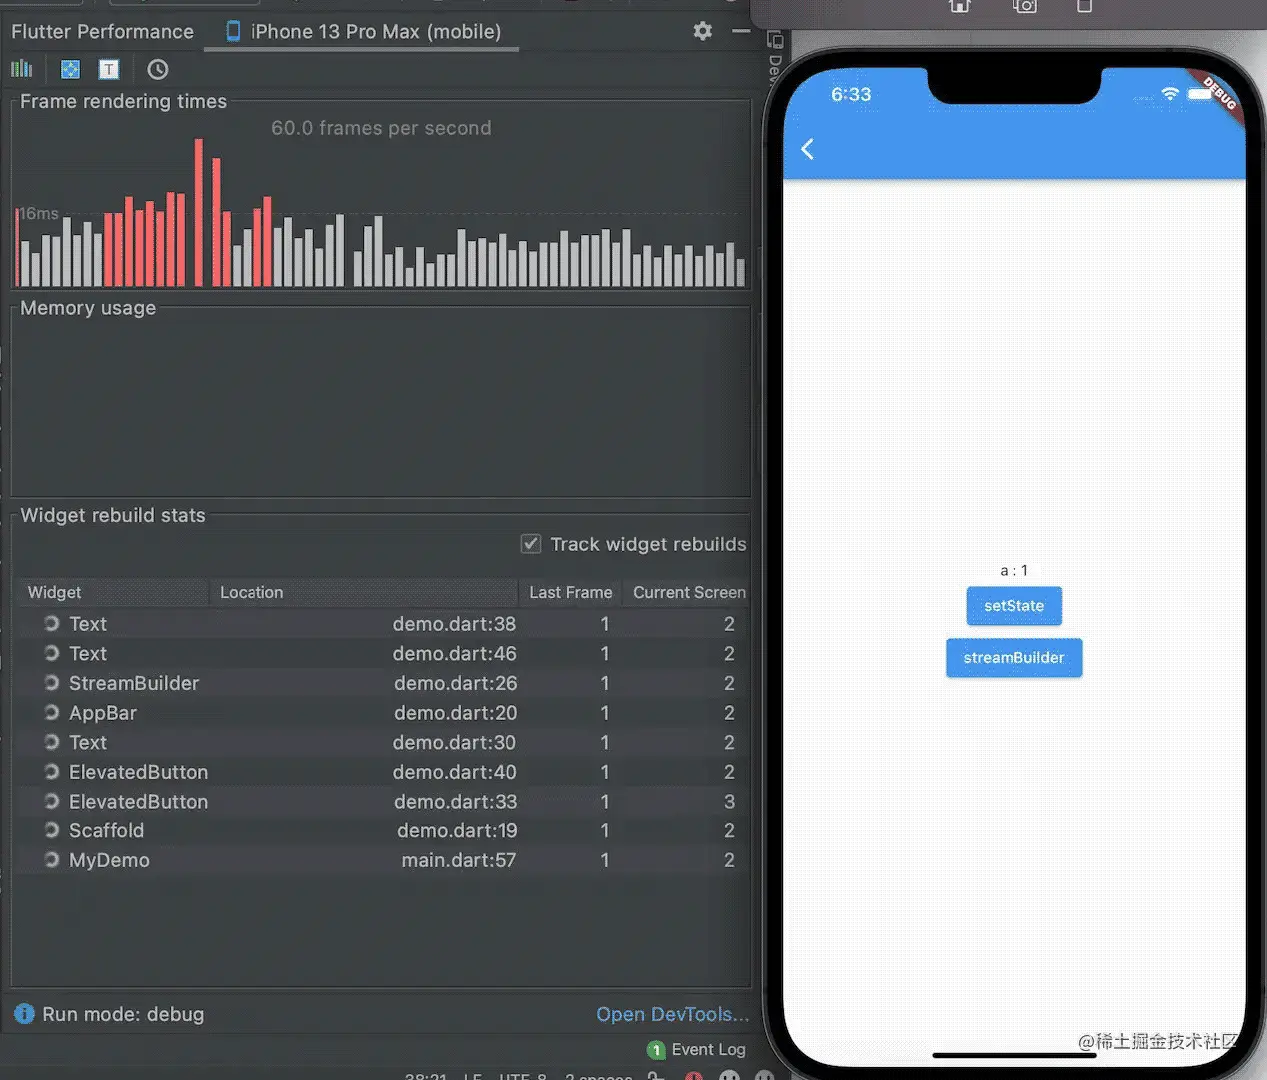Minimize the Flutter Performance panel
The image size is (1267, 1080).
point(741,31)
